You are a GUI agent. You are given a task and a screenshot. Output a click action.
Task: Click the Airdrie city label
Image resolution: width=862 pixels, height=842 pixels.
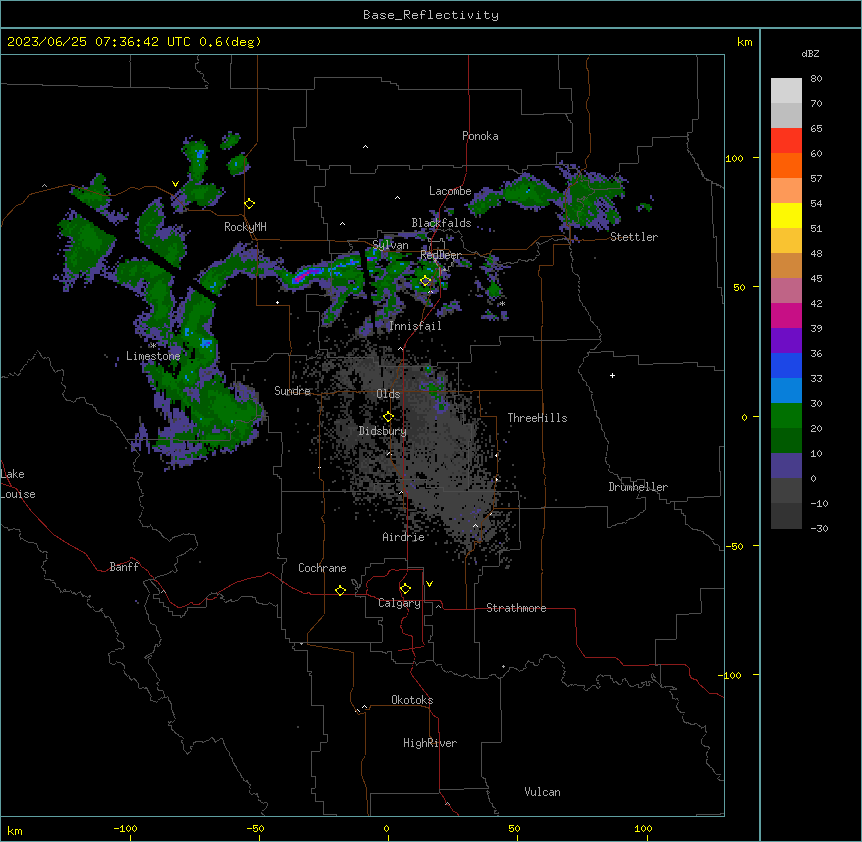[404, 537]
